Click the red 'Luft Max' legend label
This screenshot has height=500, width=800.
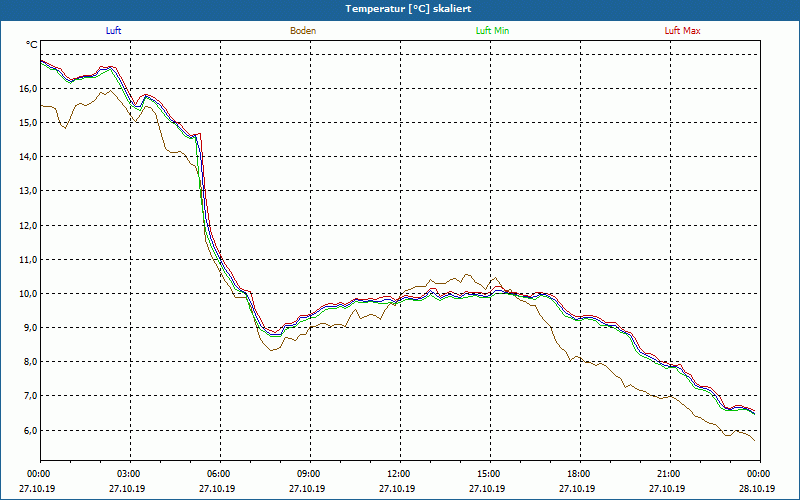(x=682, y=31)
